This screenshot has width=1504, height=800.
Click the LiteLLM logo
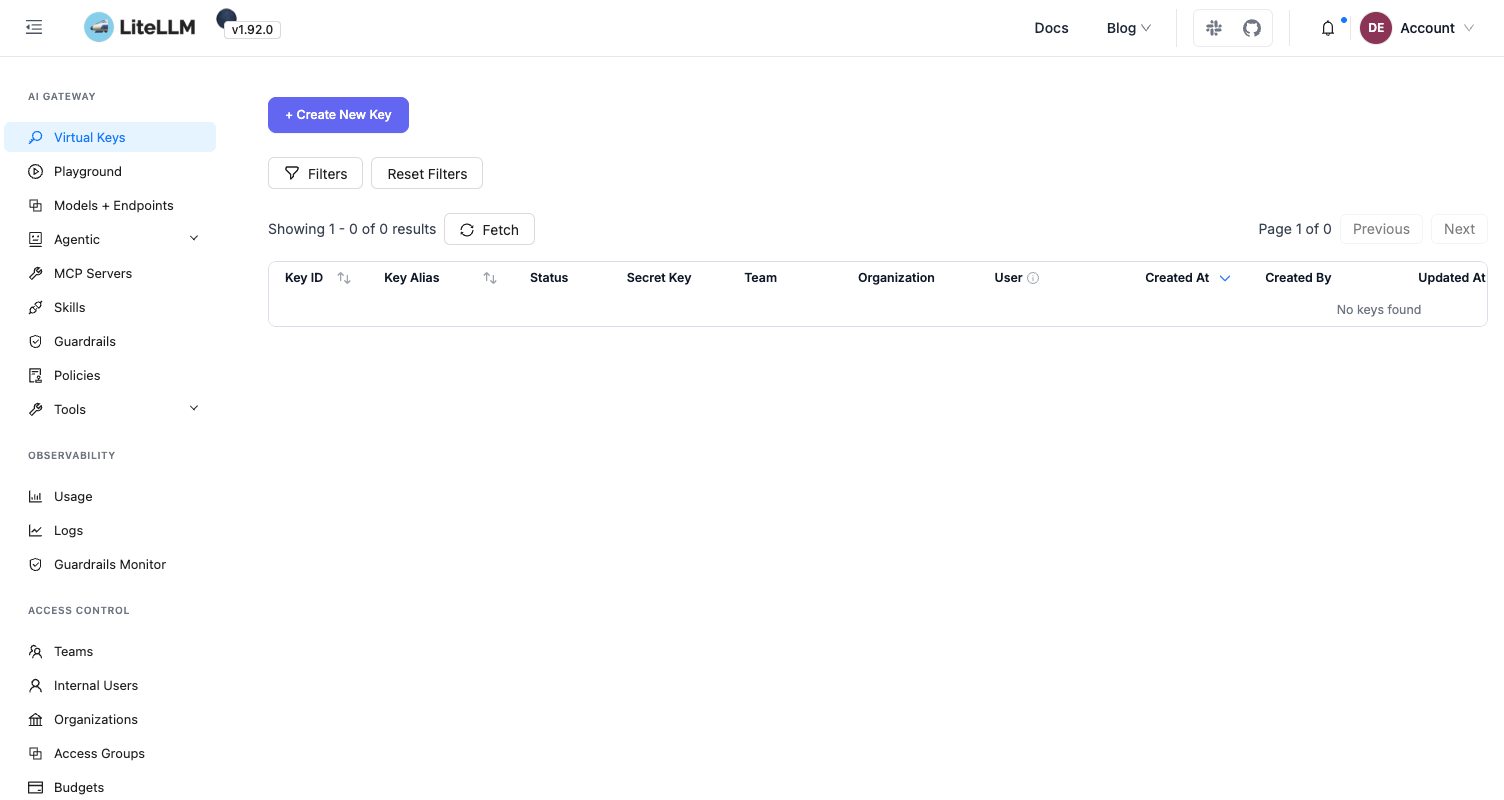(140, 28)
